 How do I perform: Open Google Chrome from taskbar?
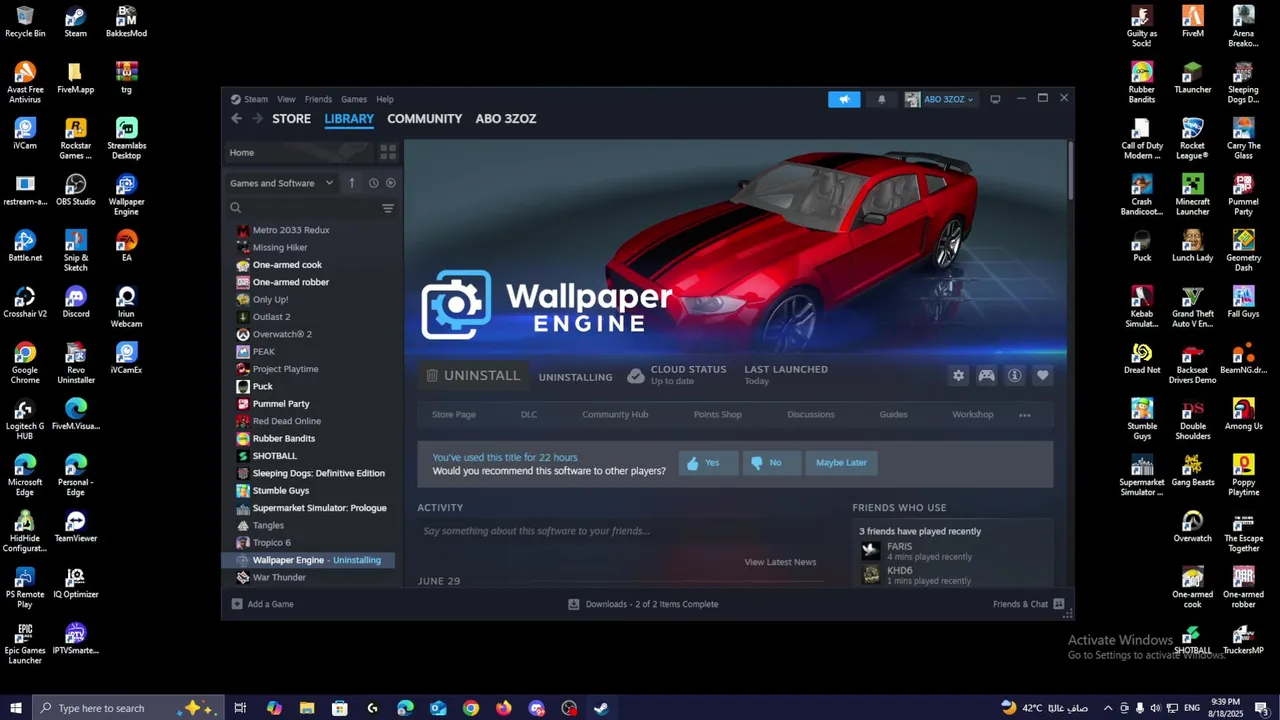[x=471, y=708]
